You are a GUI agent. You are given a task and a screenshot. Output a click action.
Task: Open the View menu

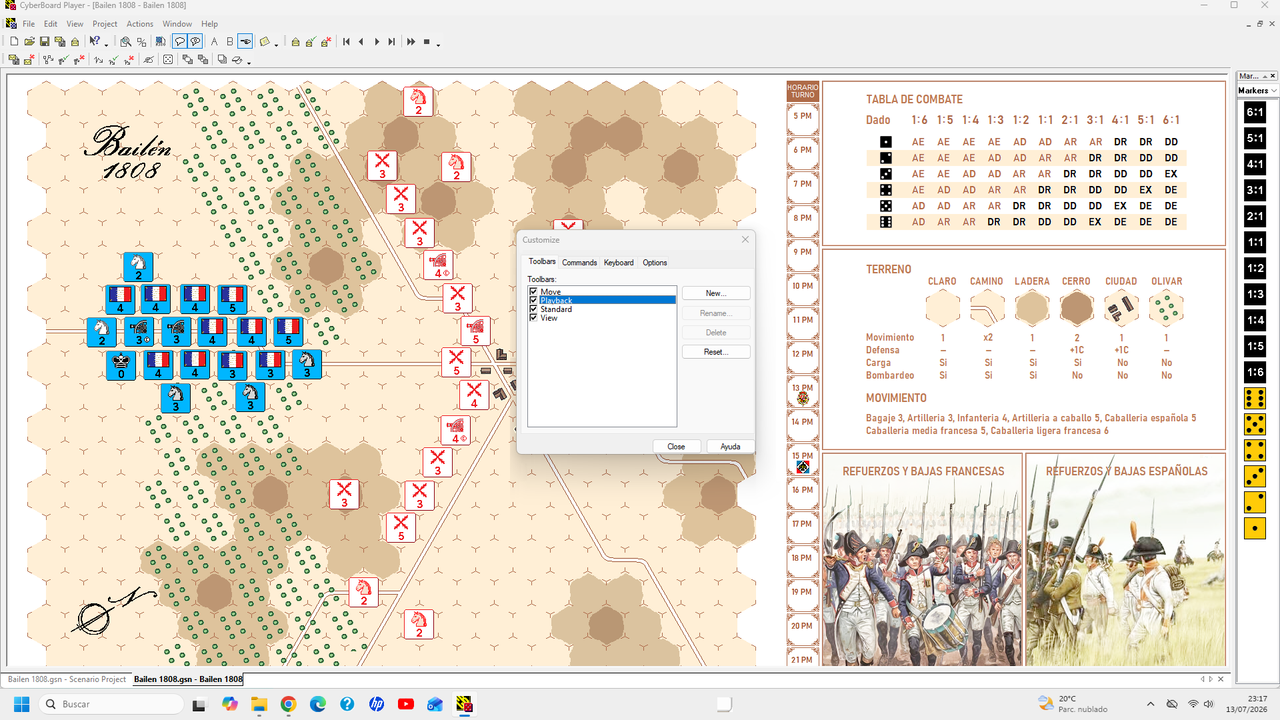(x=75, y=23)
